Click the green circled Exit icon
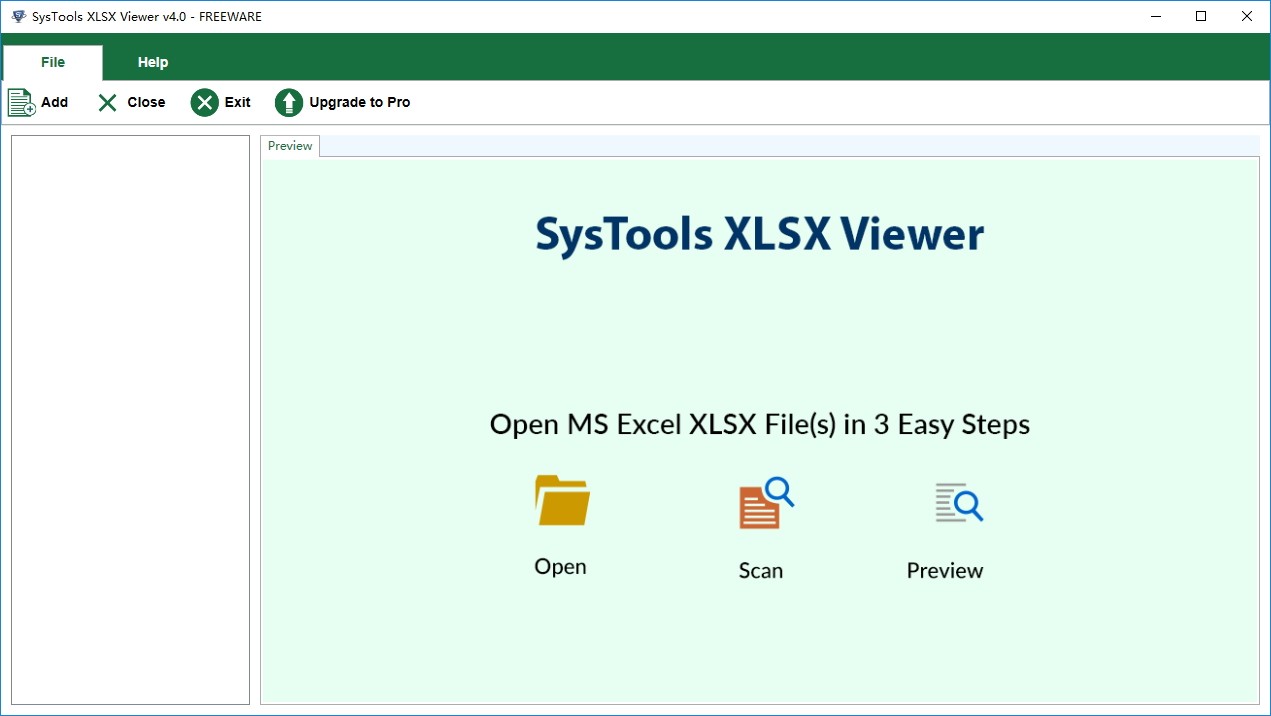The image size is (1271, 716). coord(204,102)
